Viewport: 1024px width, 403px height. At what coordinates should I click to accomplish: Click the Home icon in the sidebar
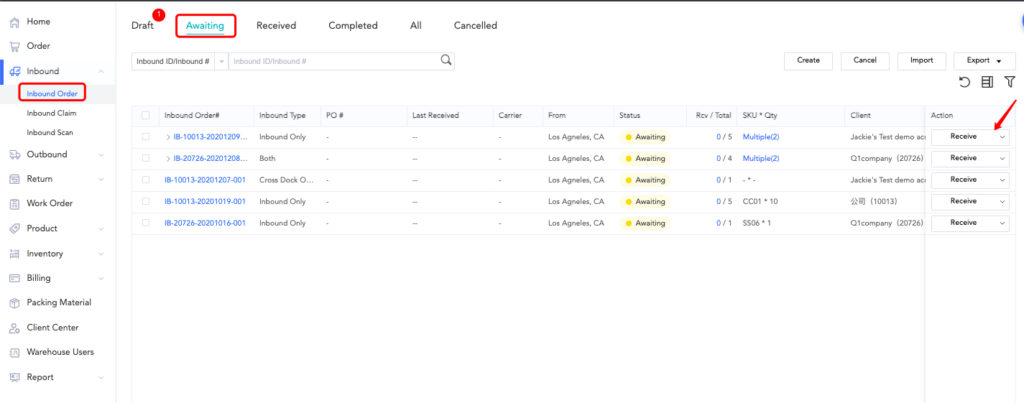[14, 22]
